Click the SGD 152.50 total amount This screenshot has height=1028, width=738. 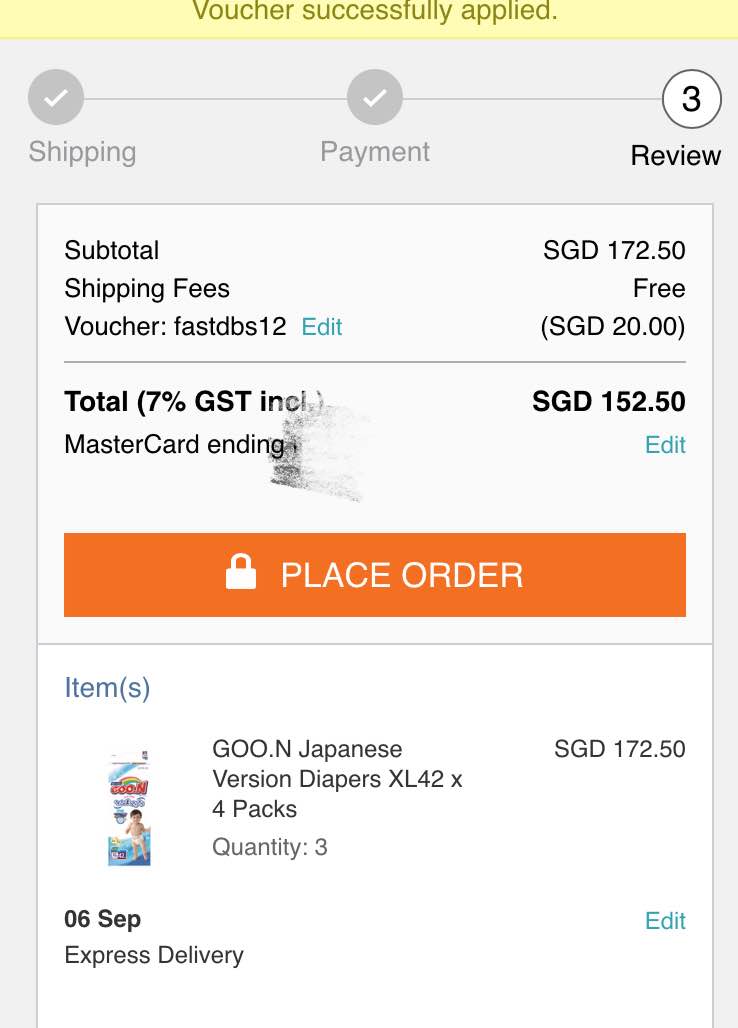pyautogui.click(x=609, y=402)
